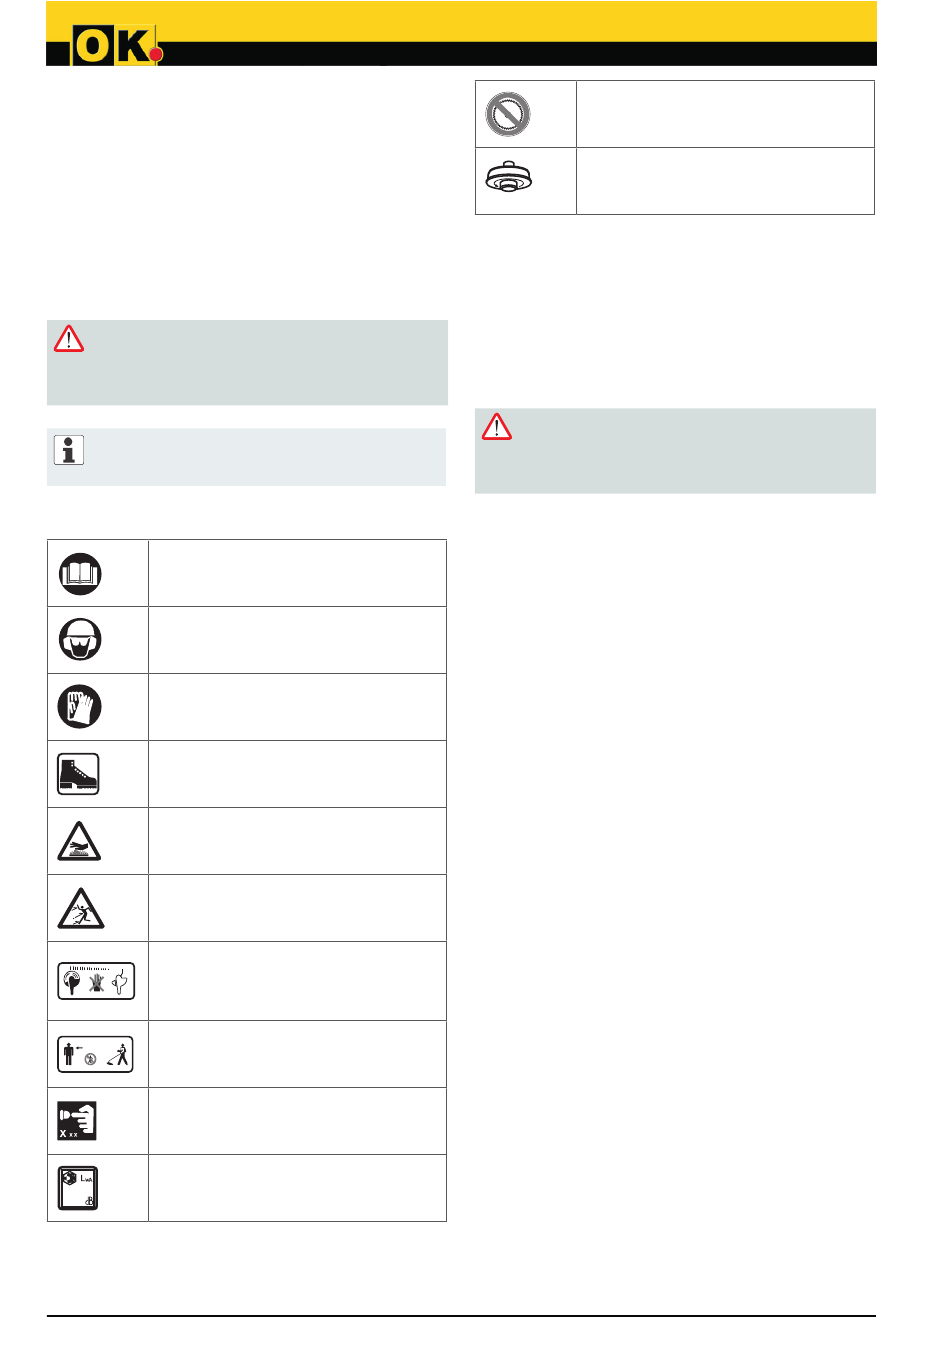Click the warning triangle in right gray box
This screenshot has height=1364, width=950.
pyautogui.click(x=497, y=427)
